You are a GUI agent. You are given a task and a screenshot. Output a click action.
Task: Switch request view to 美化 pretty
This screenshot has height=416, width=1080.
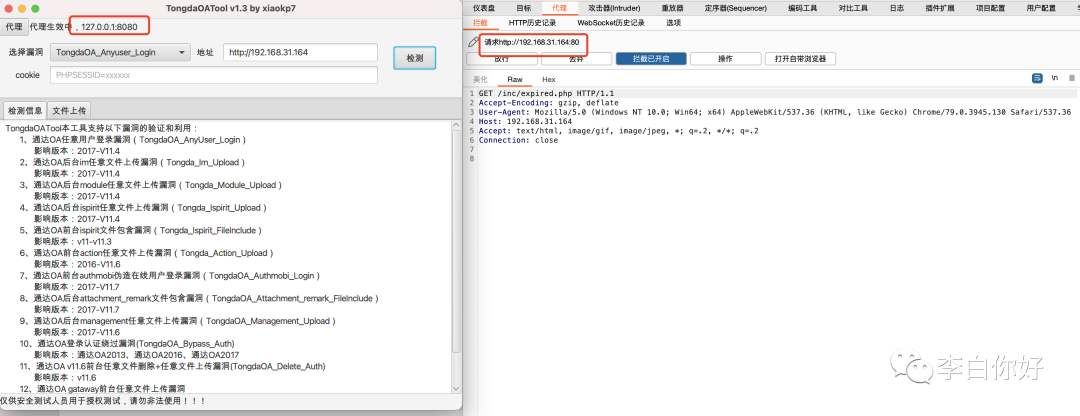(480, 80)
